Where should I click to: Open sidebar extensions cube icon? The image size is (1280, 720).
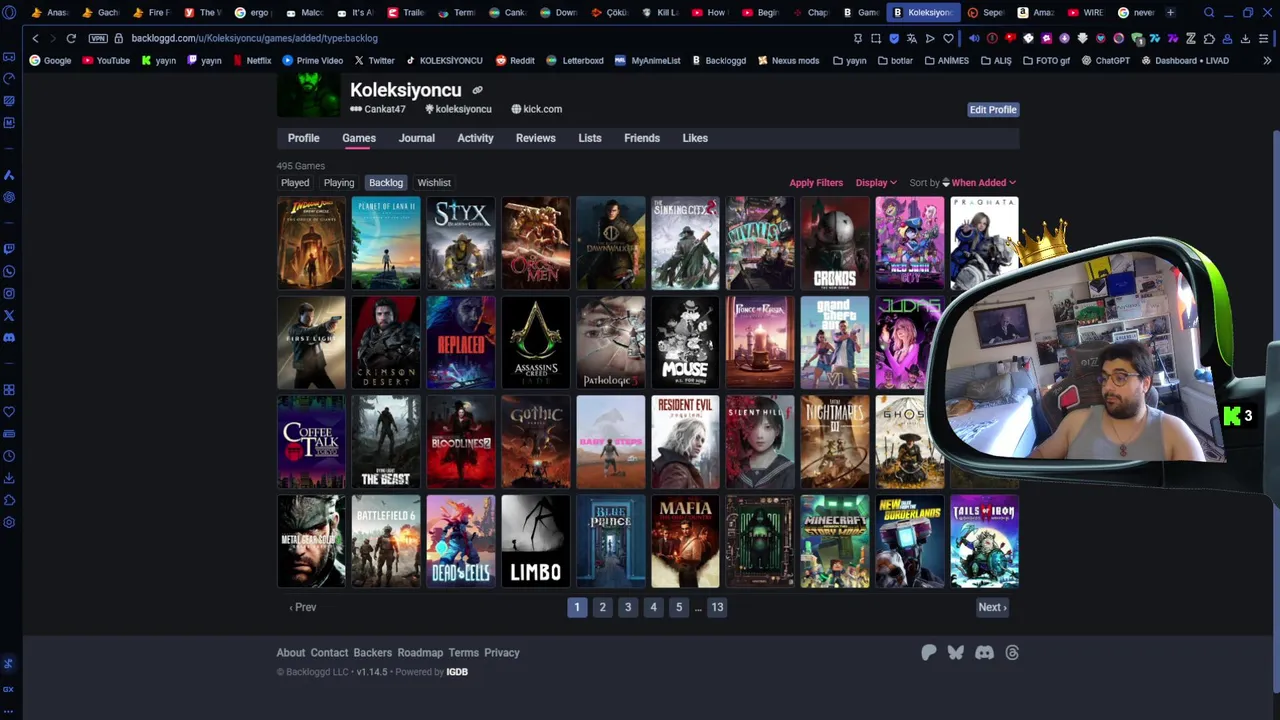(9, 500)
